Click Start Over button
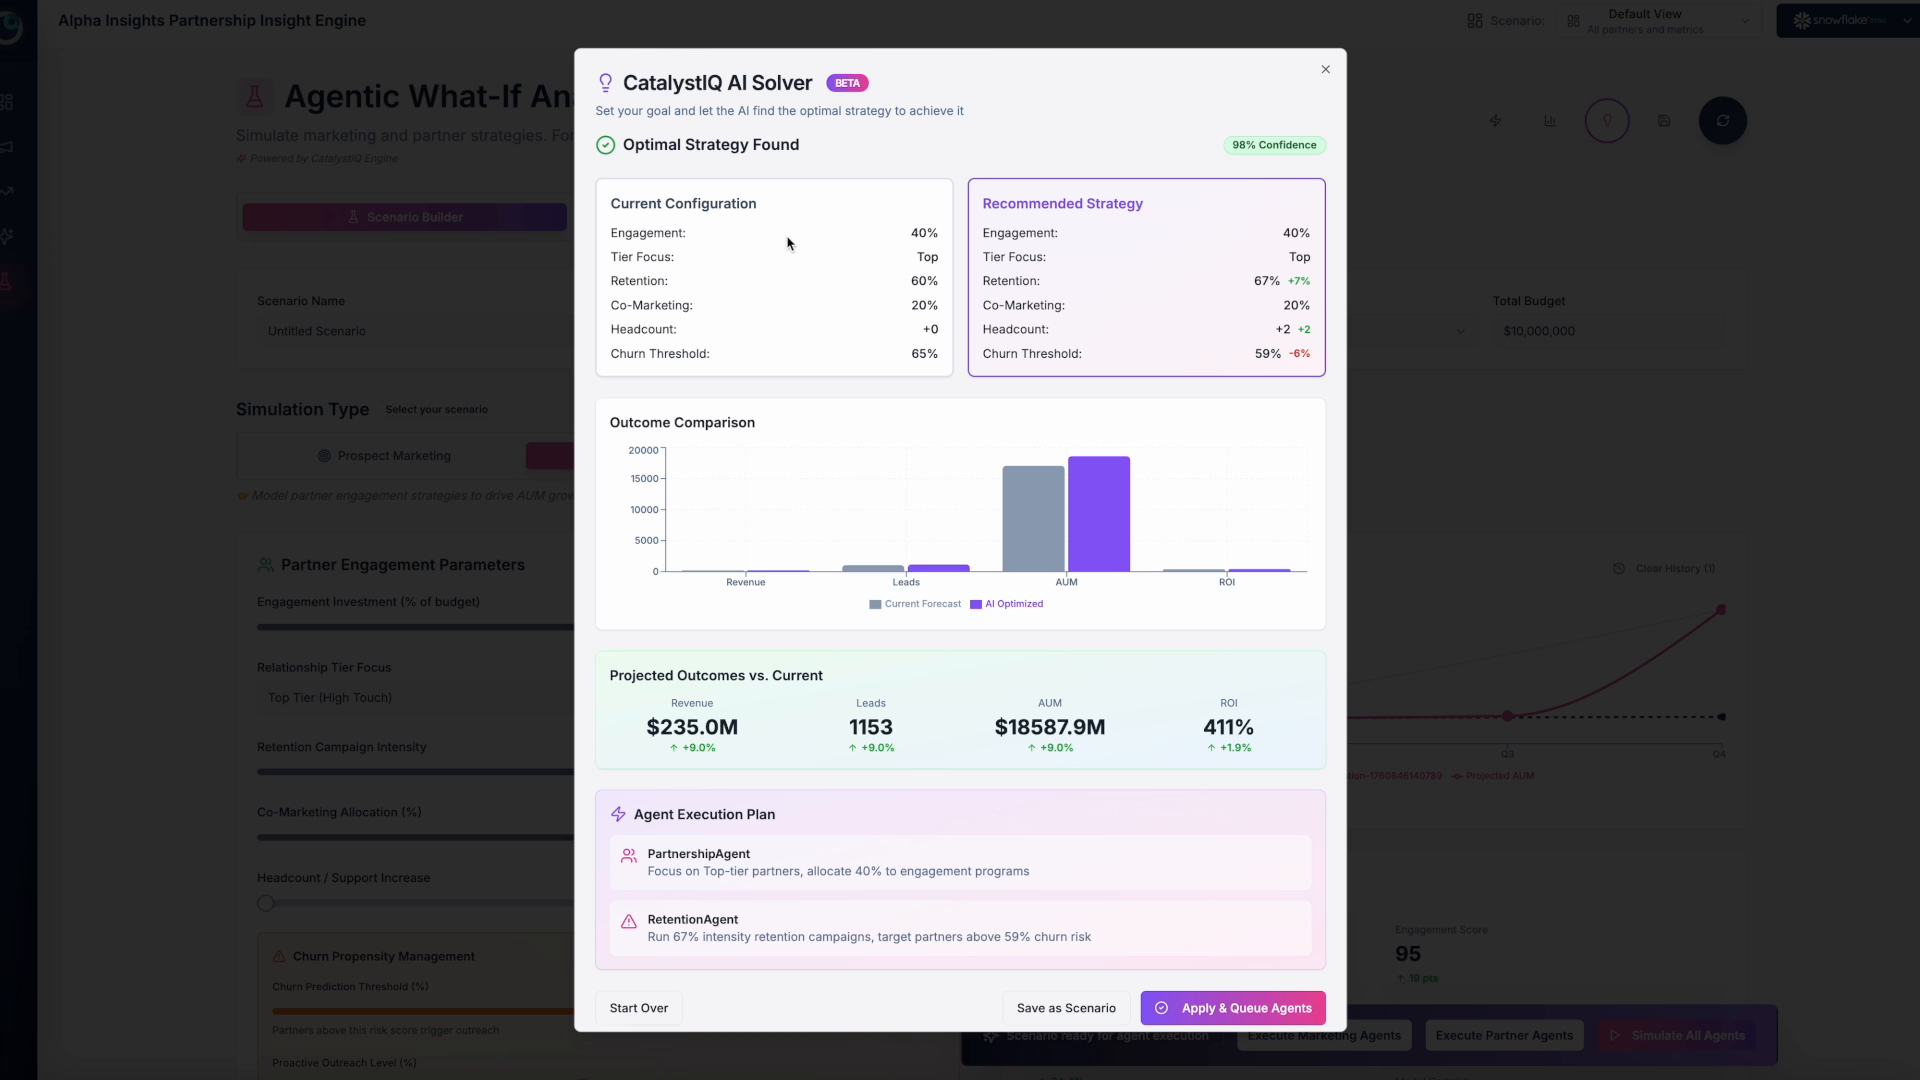Image resolution: width=1920 pixels, height=1080 pixels. 638,1008
